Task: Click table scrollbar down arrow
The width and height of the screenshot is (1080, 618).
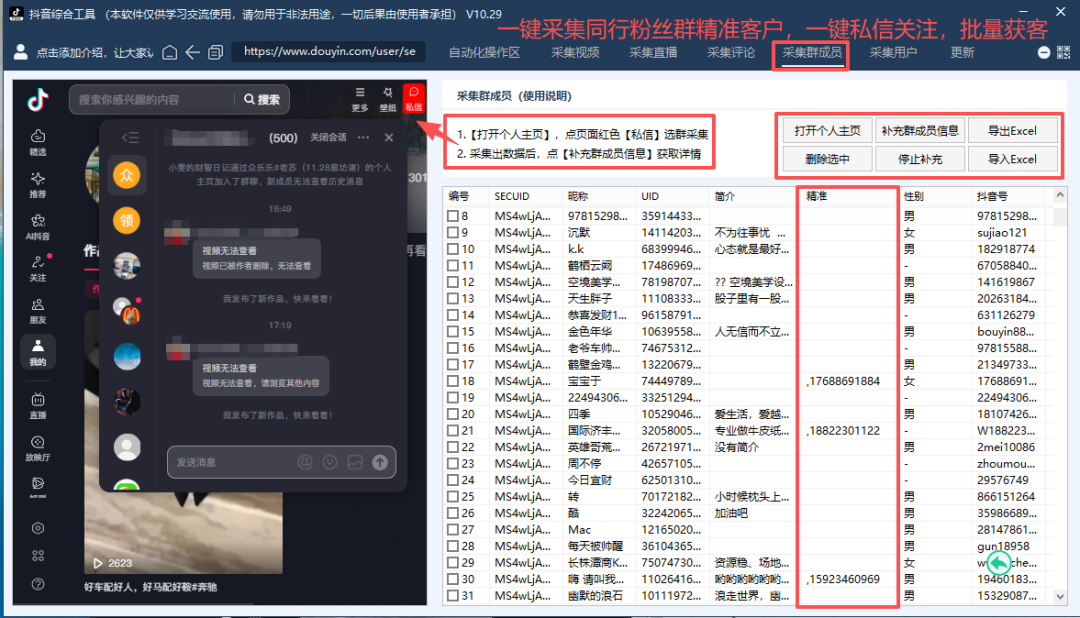Action: tap(1060, 597)
